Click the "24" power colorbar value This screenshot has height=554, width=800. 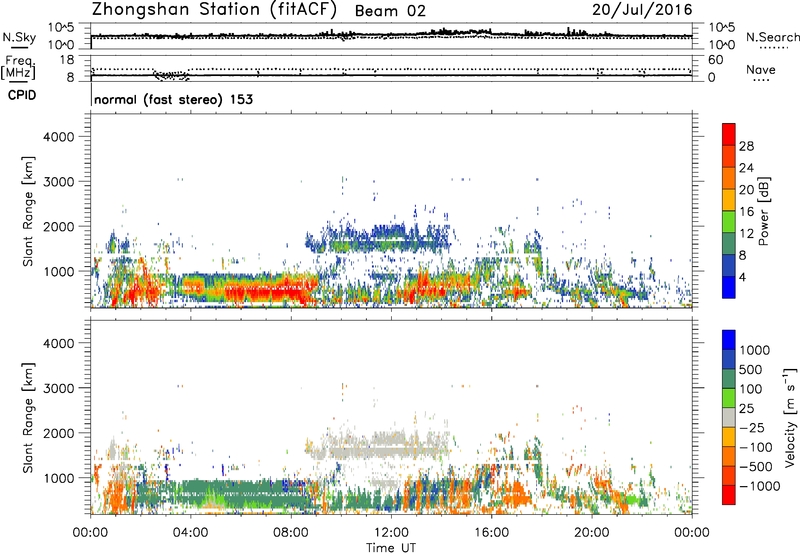click(x=746, y=168)
